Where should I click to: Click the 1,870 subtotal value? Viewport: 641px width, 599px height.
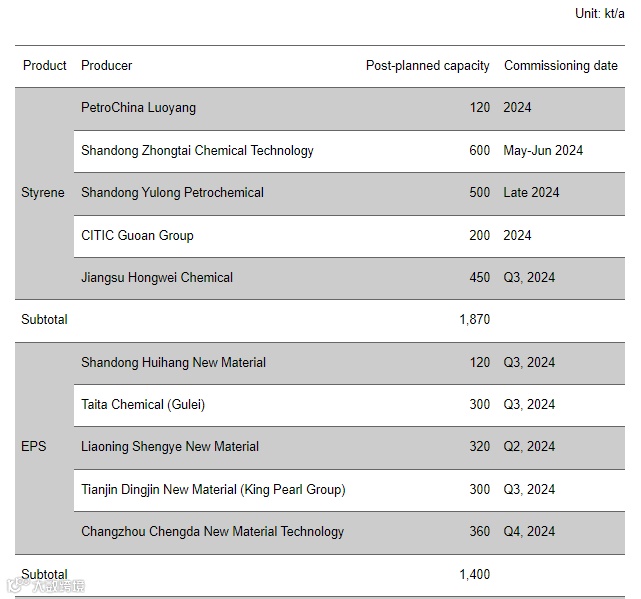[x=475, y=319]
